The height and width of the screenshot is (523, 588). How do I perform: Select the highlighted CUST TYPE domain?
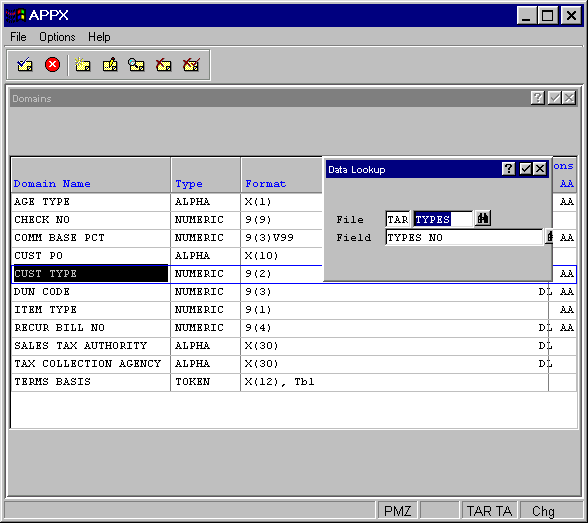(90, 274)
